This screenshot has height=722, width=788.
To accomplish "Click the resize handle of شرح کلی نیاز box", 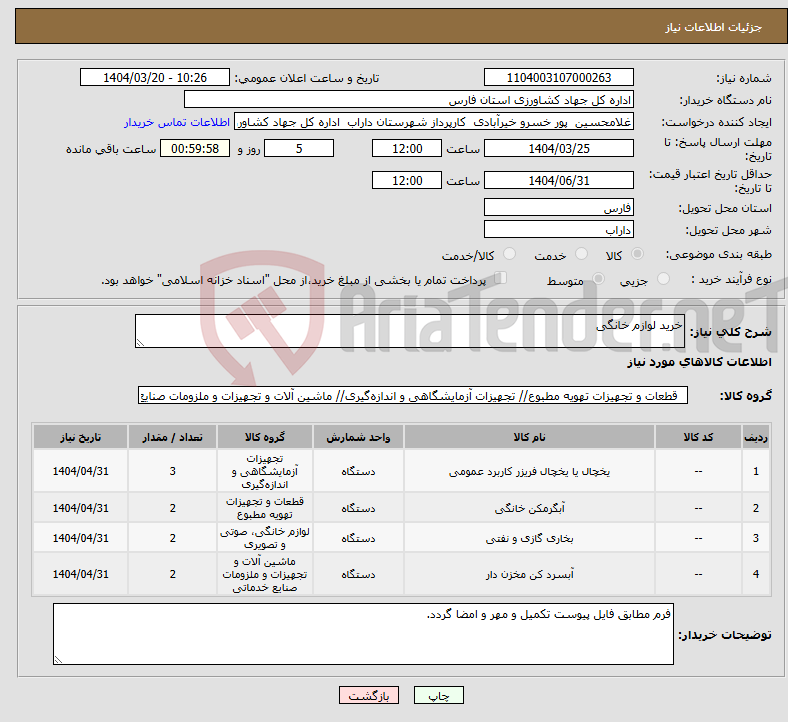I will point(140,343).
